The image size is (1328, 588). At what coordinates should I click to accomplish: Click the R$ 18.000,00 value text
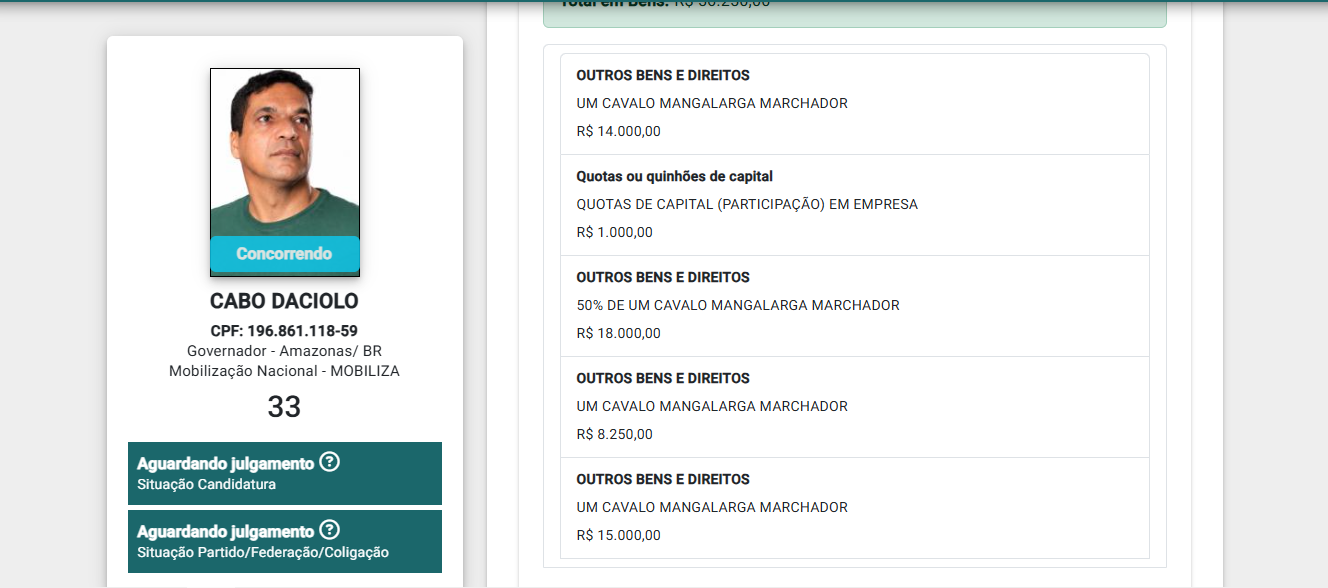pos(619,333)
